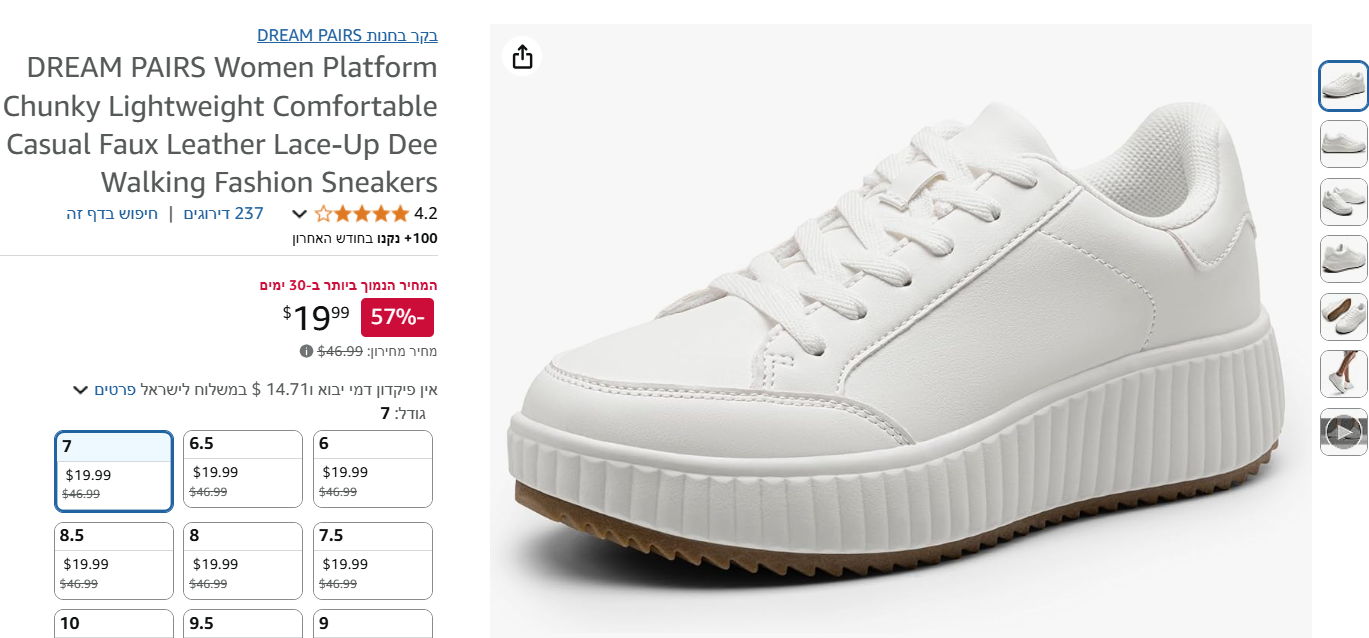This screenshot has width=1369, height=638.
Task: Show the third shoe pair thumbnail
Action: point(1343,202)
